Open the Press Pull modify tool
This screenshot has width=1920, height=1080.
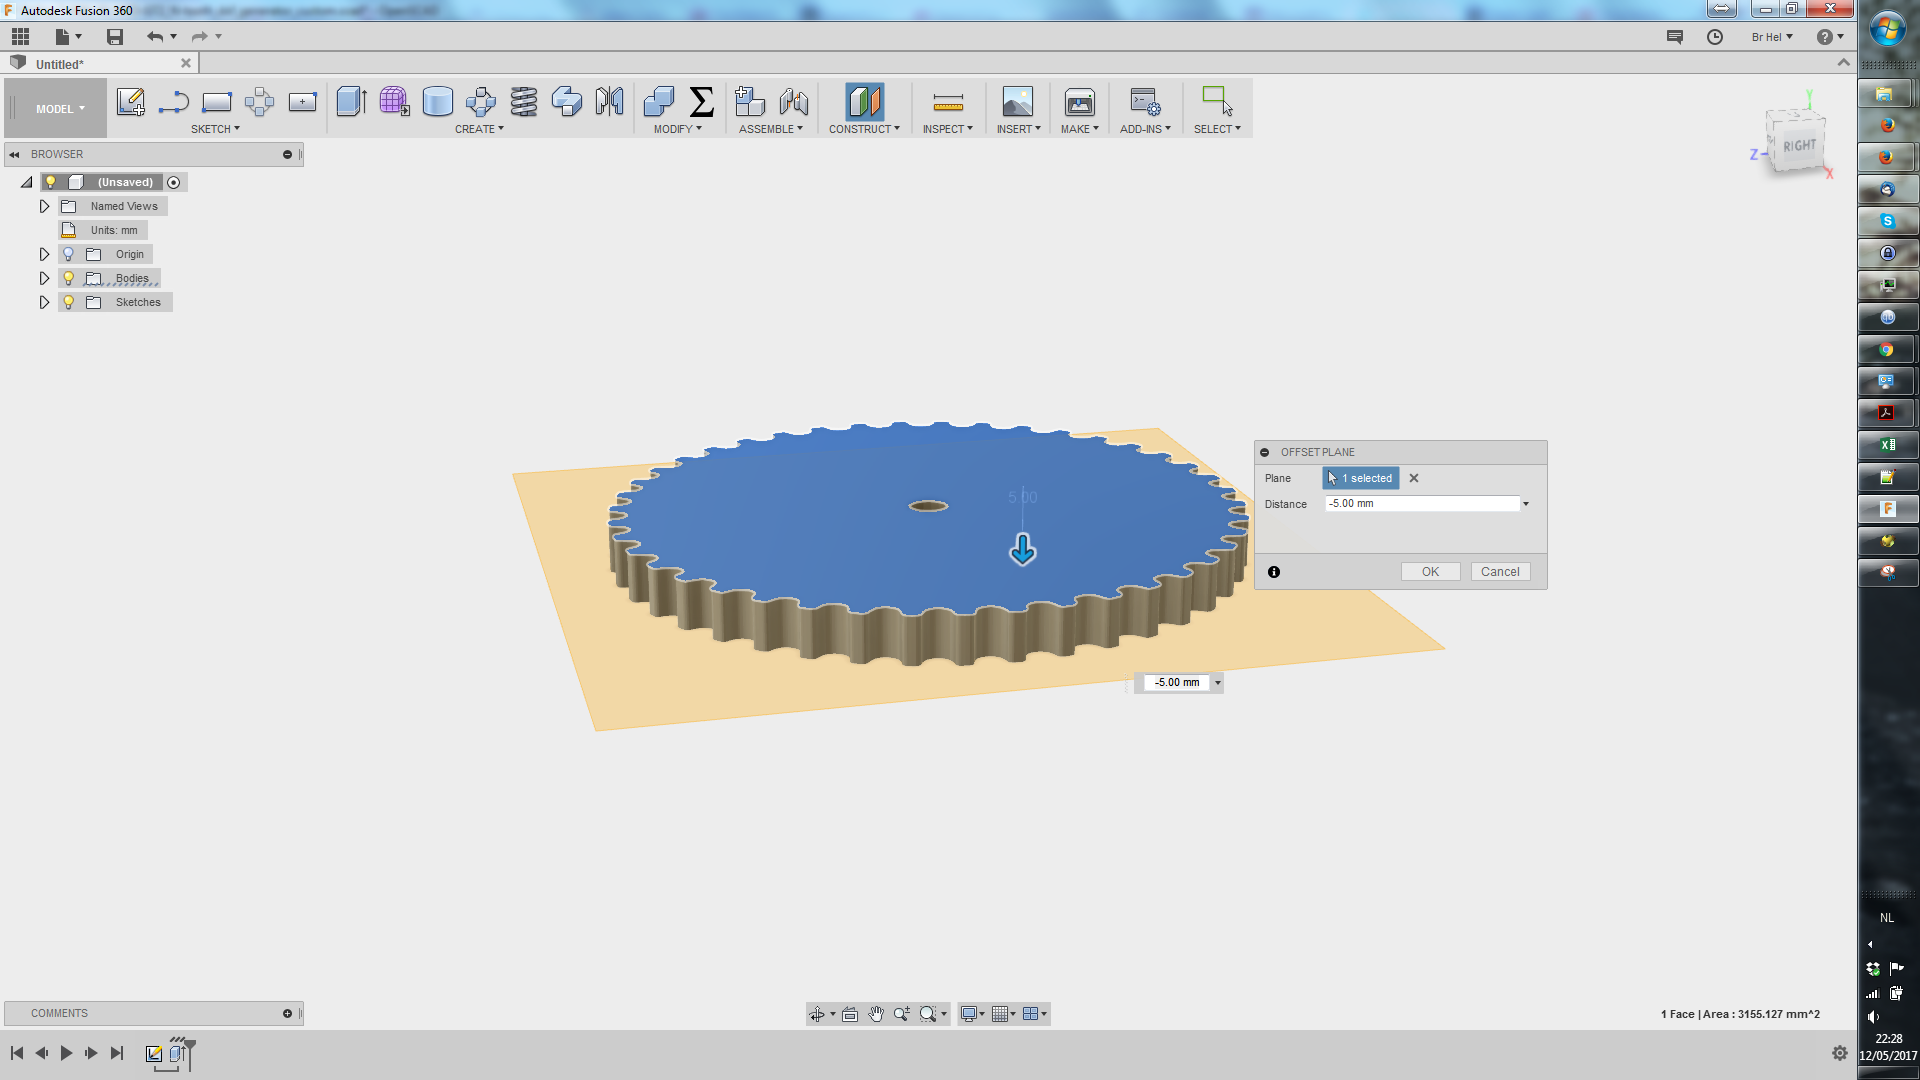(659, 102)
